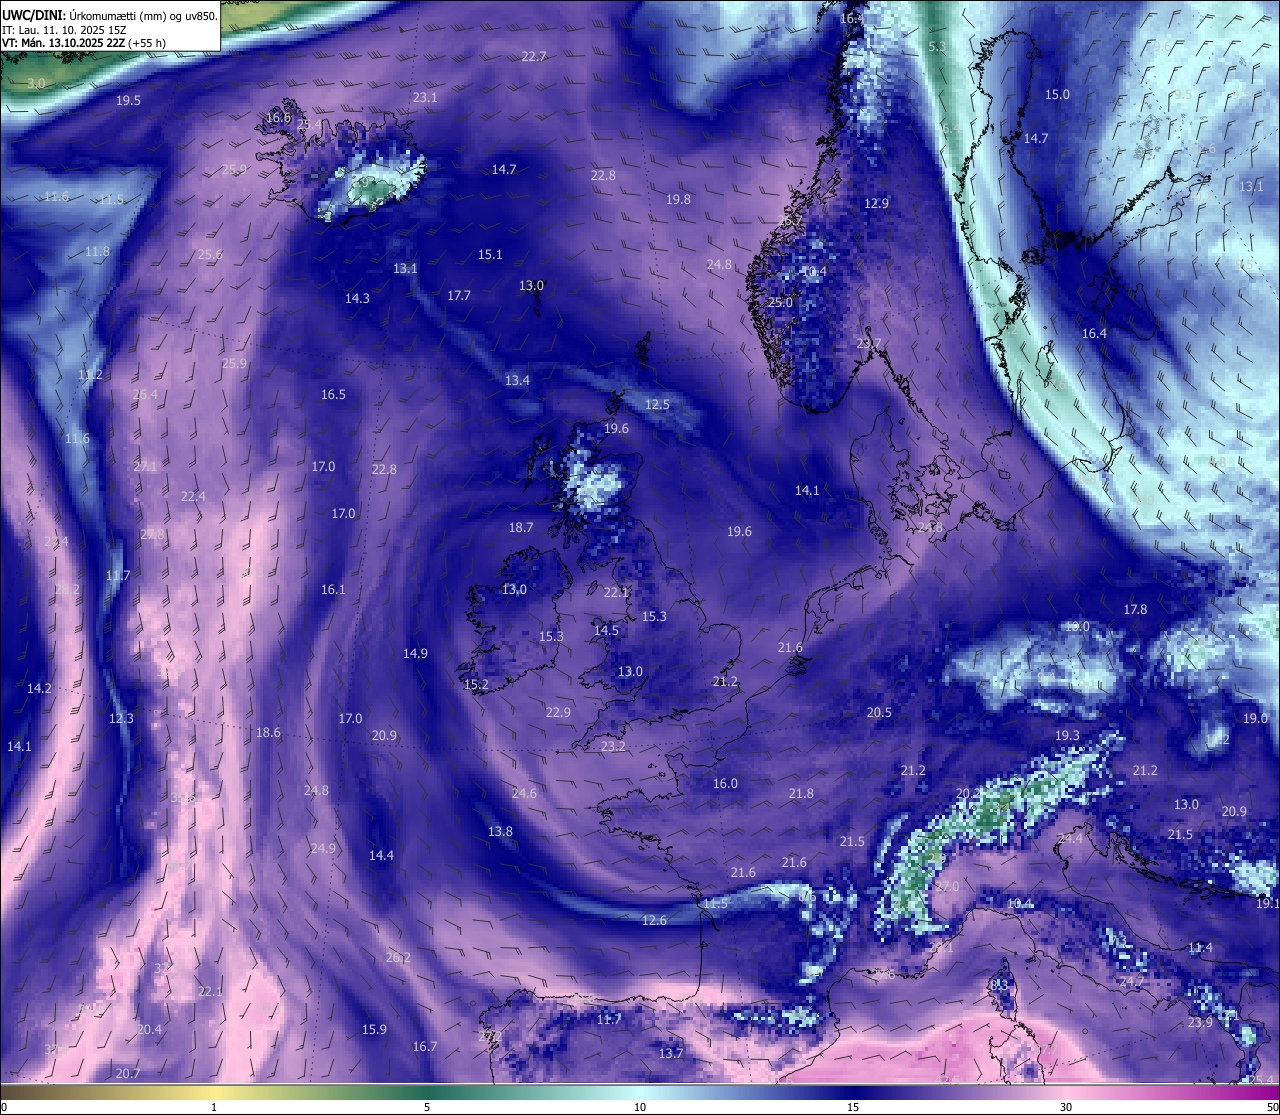
Task: Click the 13.8 value on the map
Action: pyautogui.click(x=500, y=832)
